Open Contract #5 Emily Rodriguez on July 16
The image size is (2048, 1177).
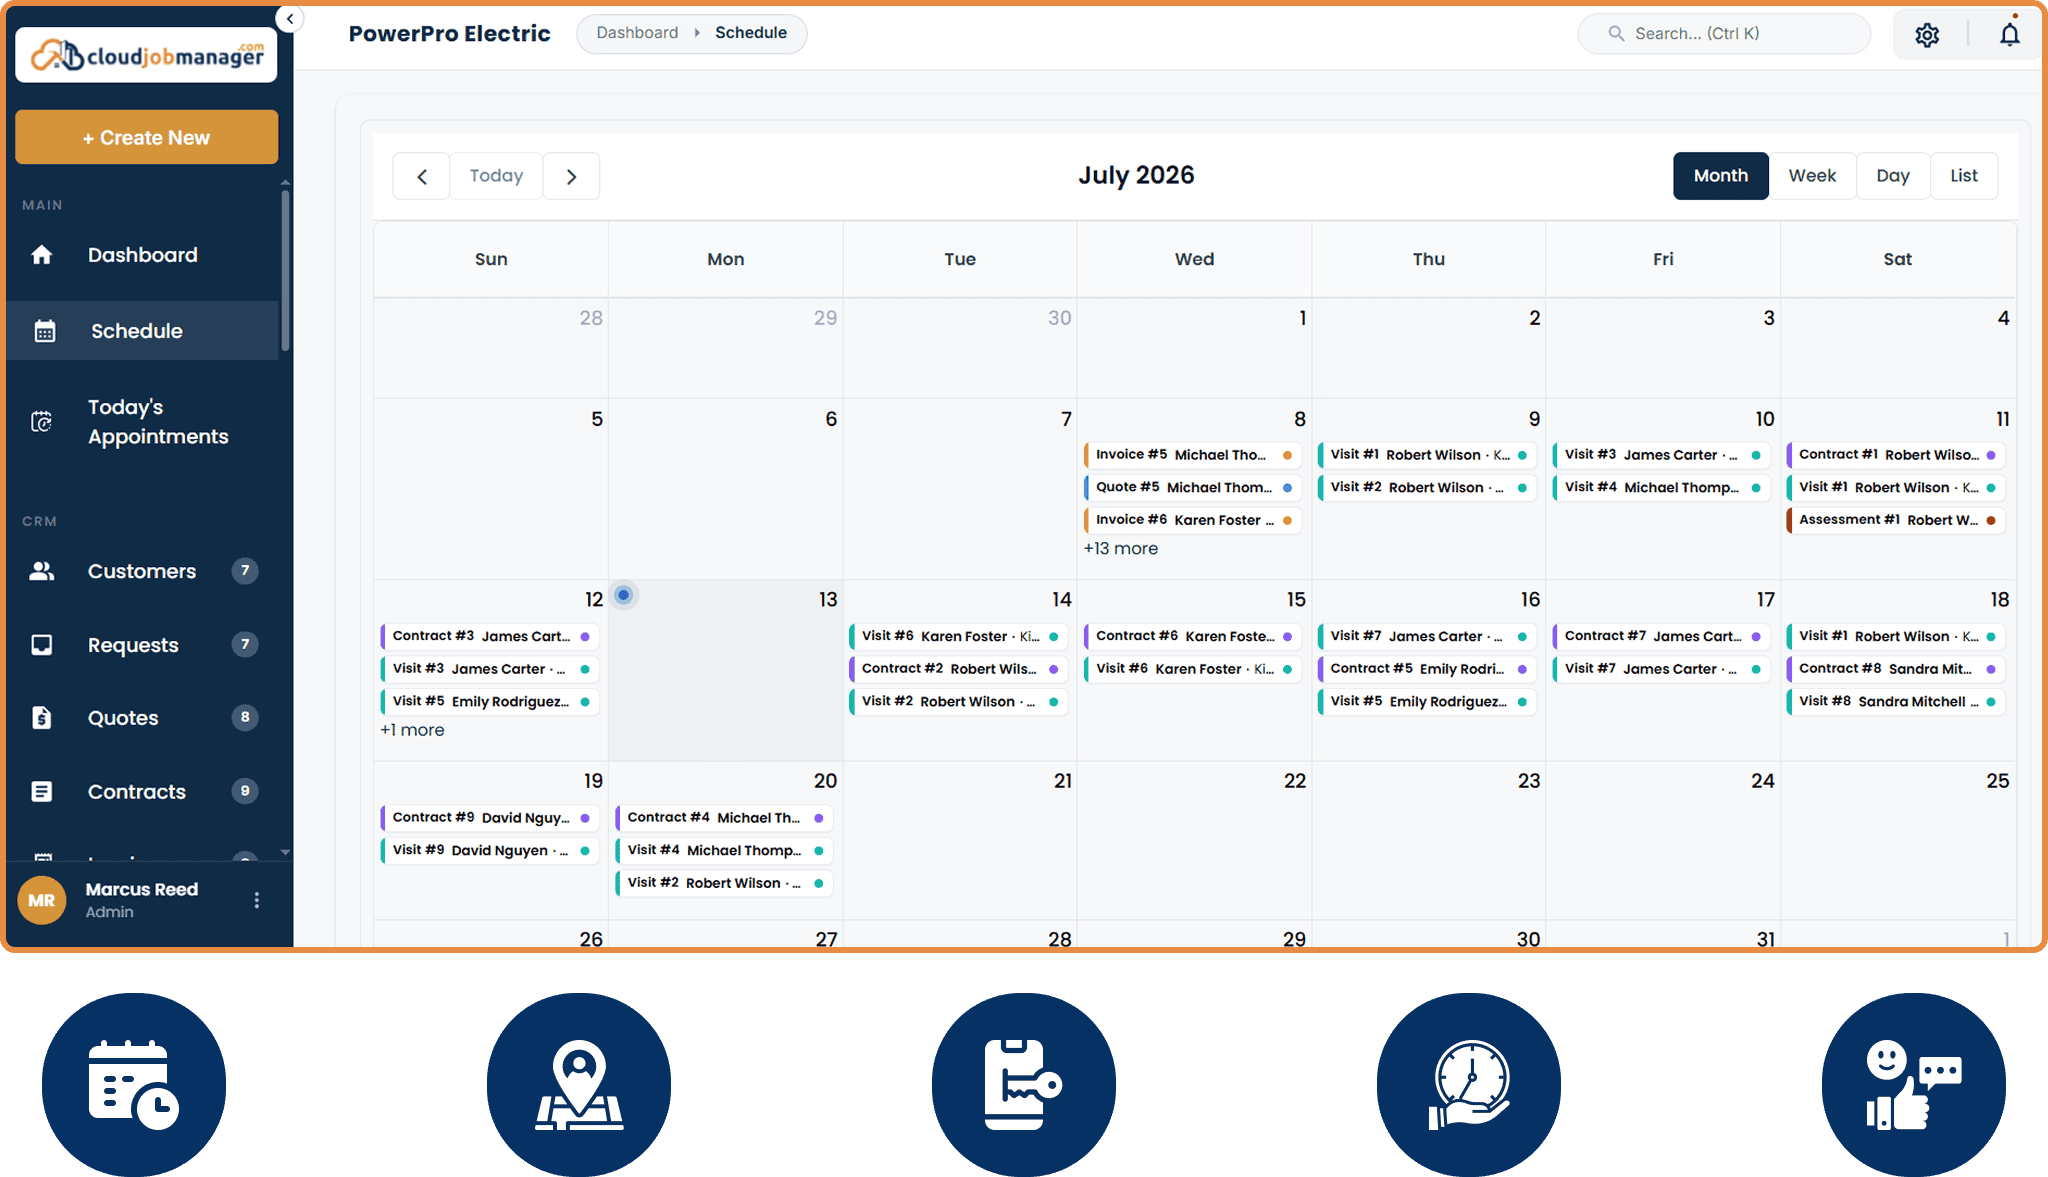point(1427,669)
